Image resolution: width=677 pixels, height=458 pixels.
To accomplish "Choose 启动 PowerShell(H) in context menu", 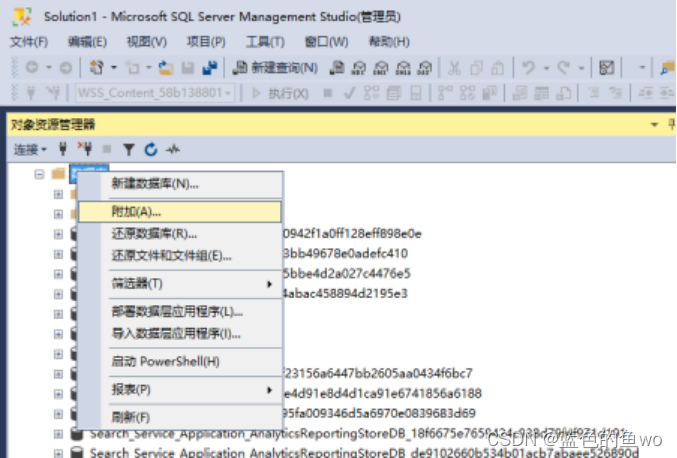I will pos(180,361).
